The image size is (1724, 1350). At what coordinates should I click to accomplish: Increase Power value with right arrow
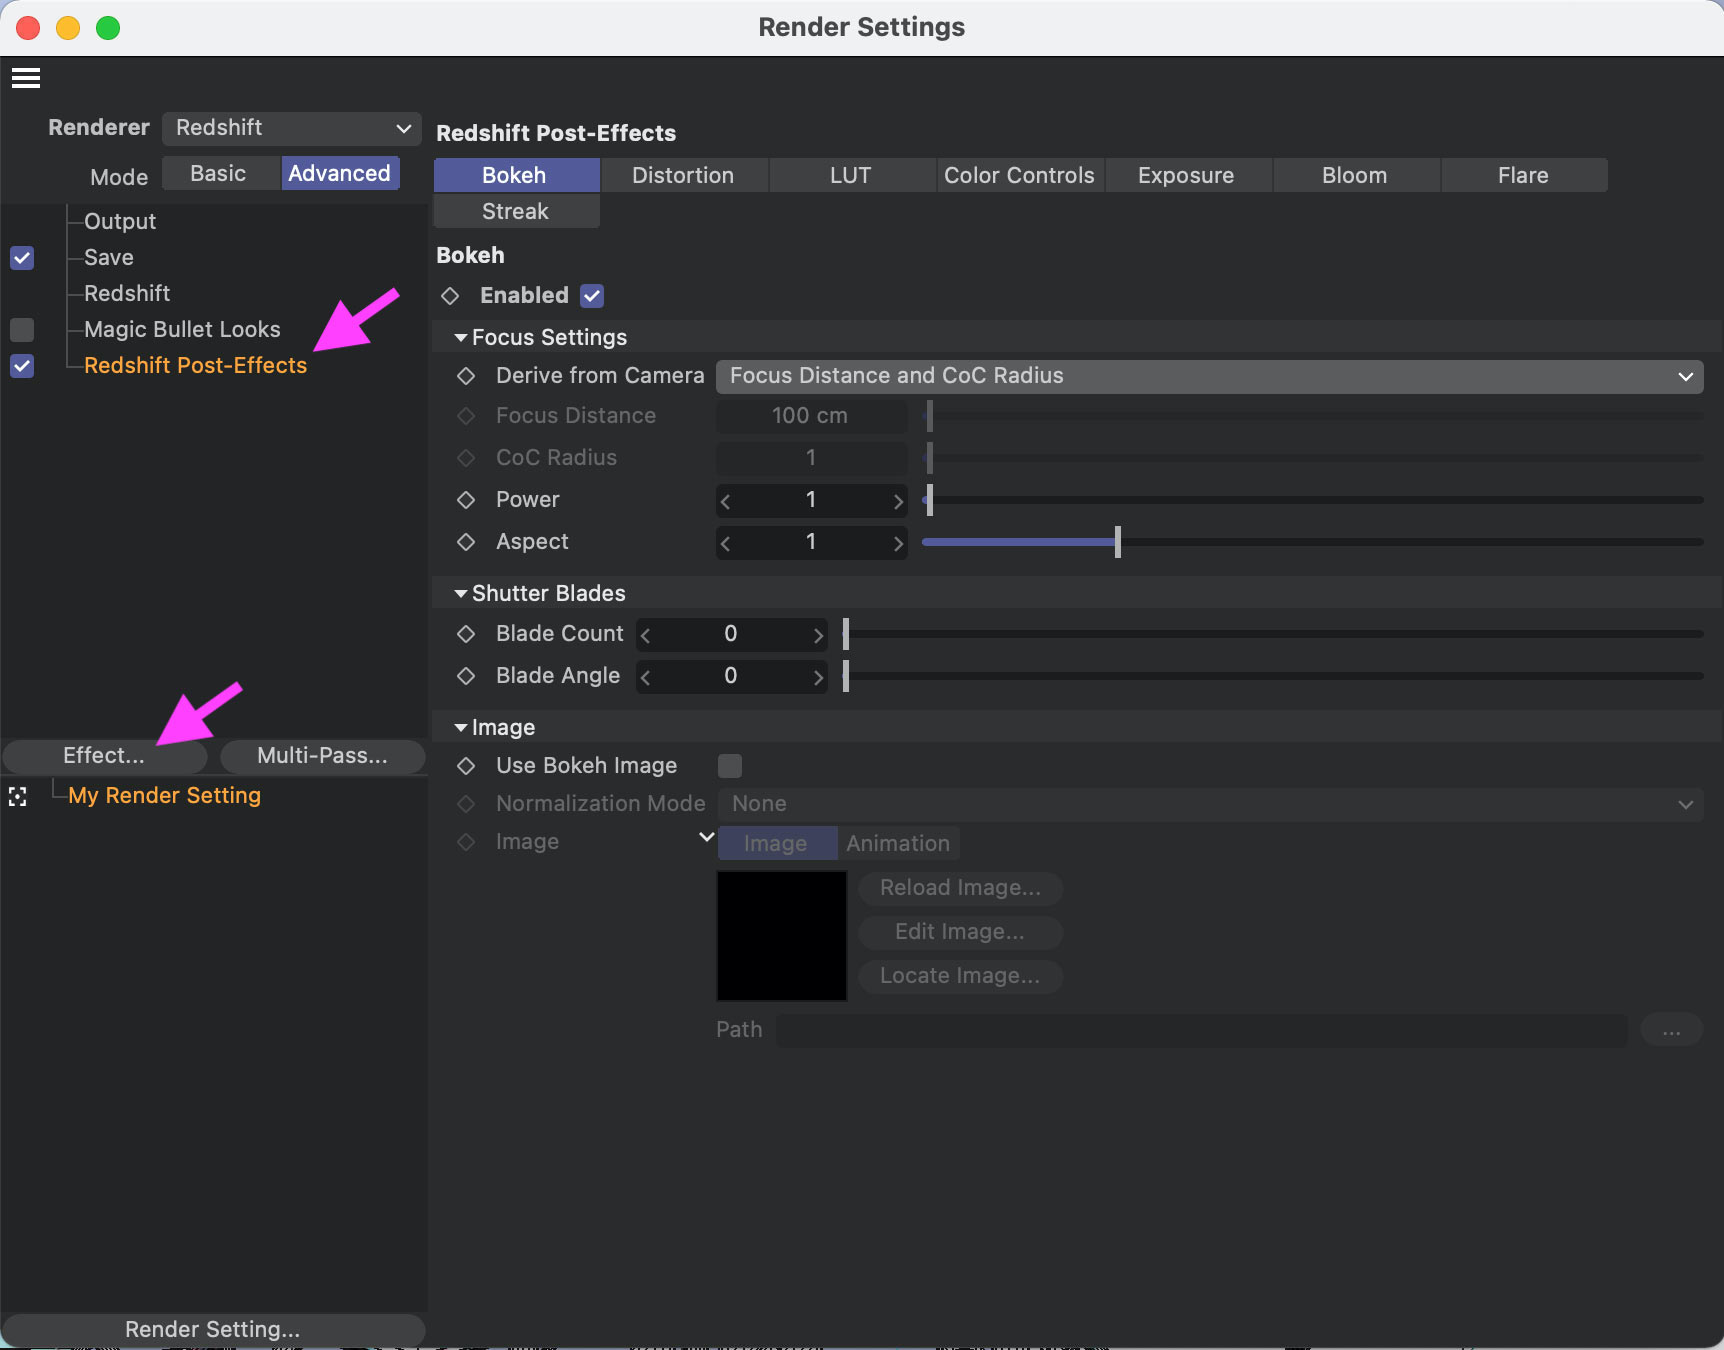pyautogui.click(x=898, y=501)
